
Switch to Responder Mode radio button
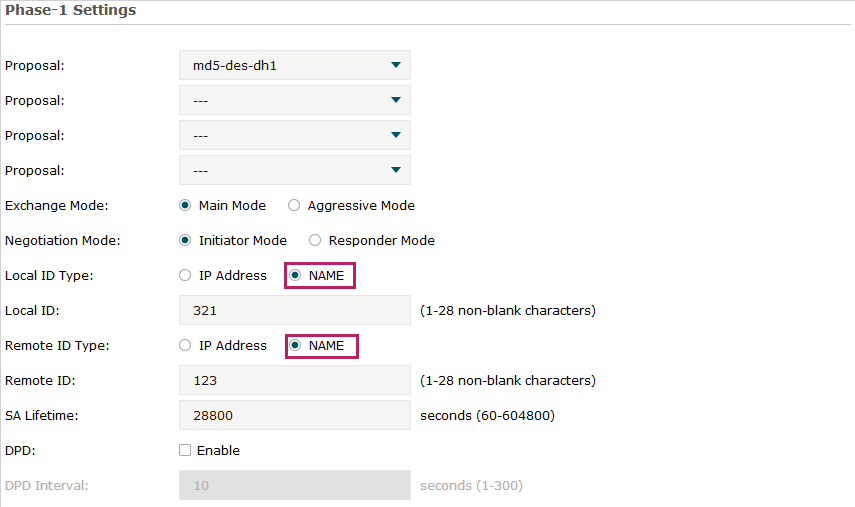[315, 240]
